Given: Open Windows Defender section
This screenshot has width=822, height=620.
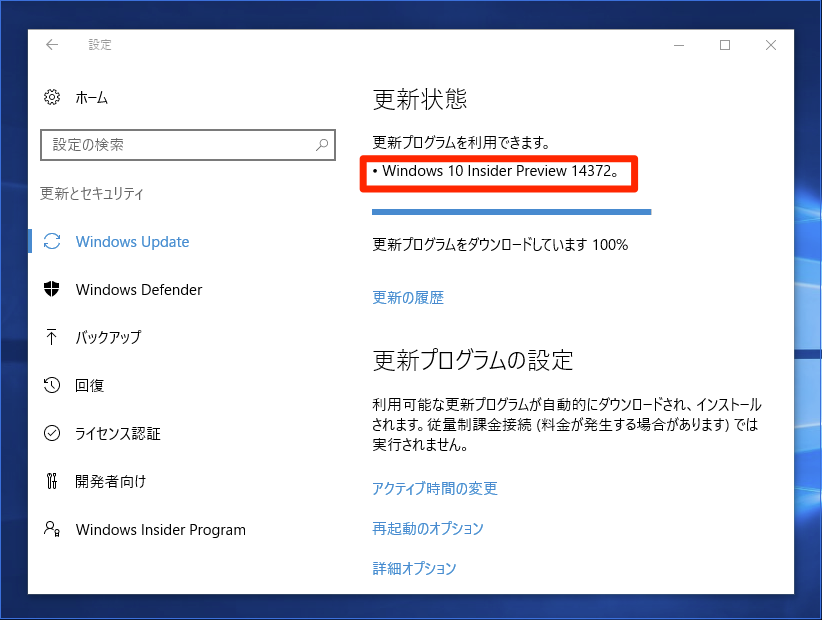Looking at the screenshot, I should point(138,290).
